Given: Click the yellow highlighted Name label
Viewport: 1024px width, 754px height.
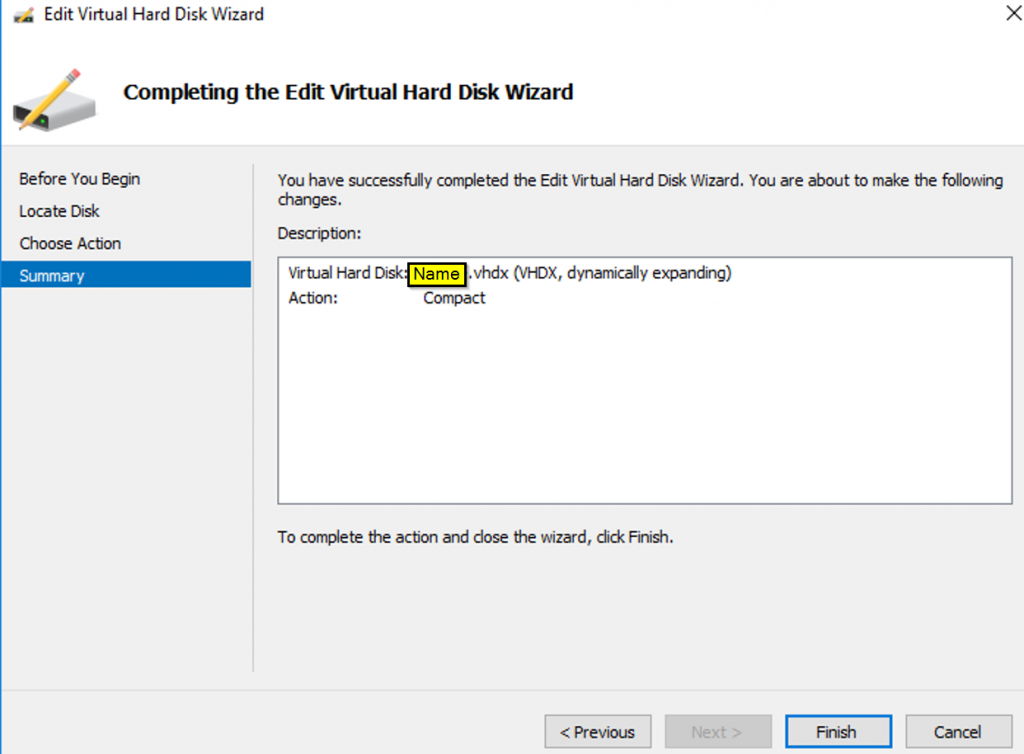Looking at the screenshot, I should (436, 273).
